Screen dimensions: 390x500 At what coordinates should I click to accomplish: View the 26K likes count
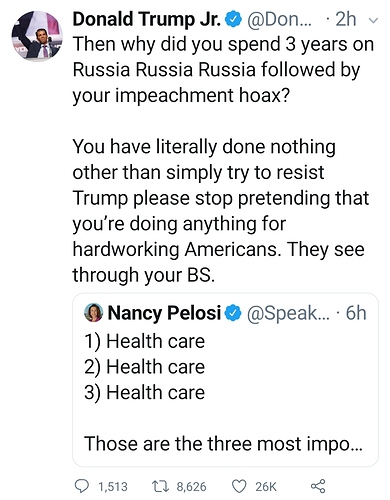[266, 487]
